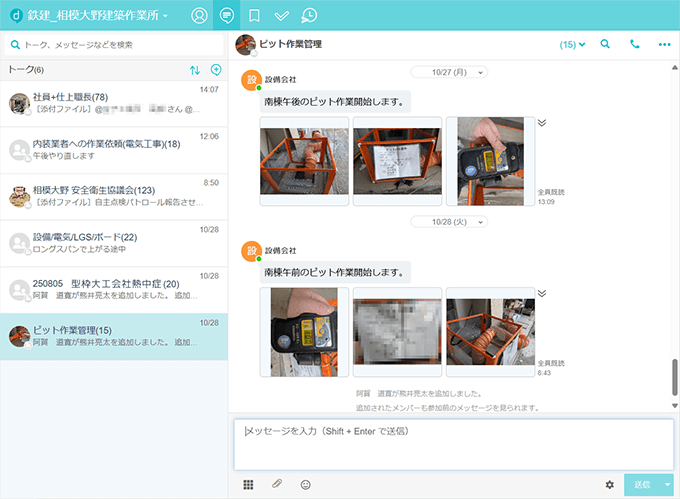
Task: Open input settings gear icon
Action: pyautogui.click(x=610, y=485)
